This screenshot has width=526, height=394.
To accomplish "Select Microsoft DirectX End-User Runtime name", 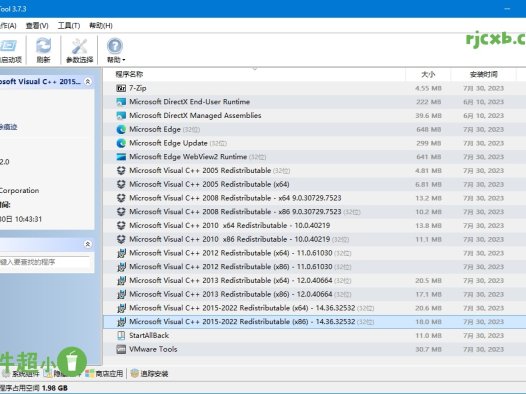I will pos(190,102).
